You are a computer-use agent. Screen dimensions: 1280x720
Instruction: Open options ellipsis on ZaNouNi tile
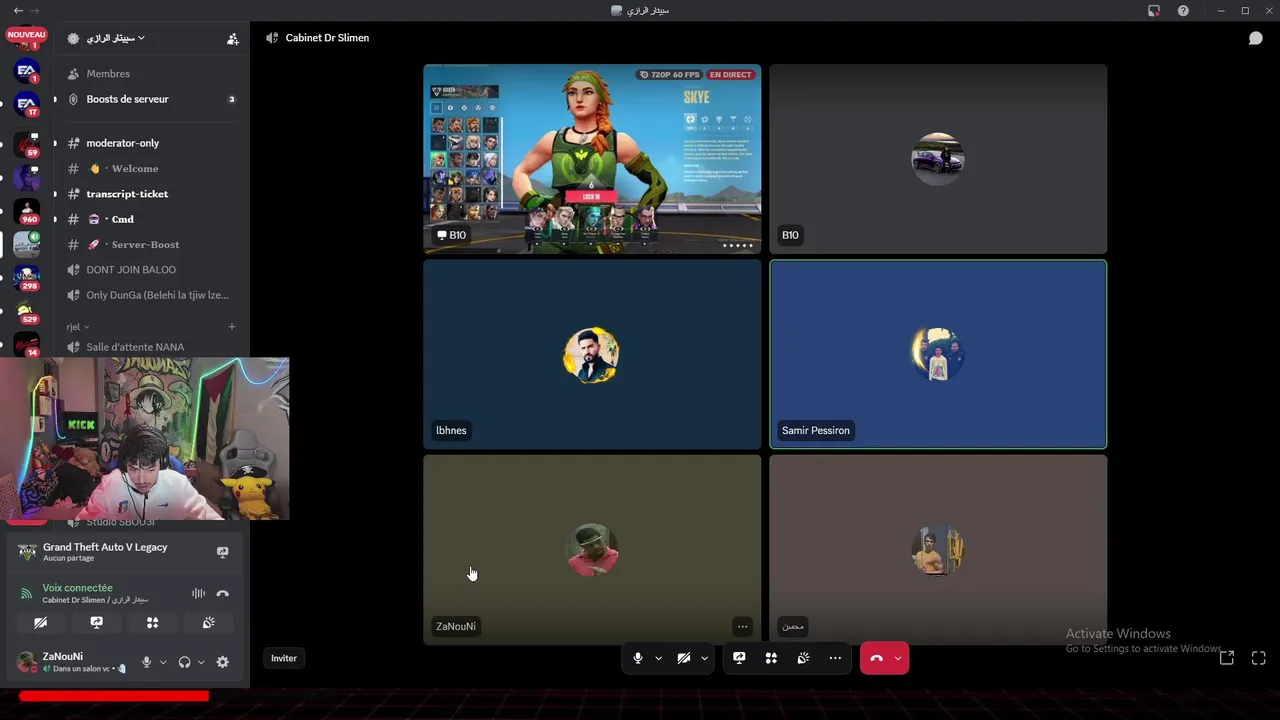(x=742, y=626)
